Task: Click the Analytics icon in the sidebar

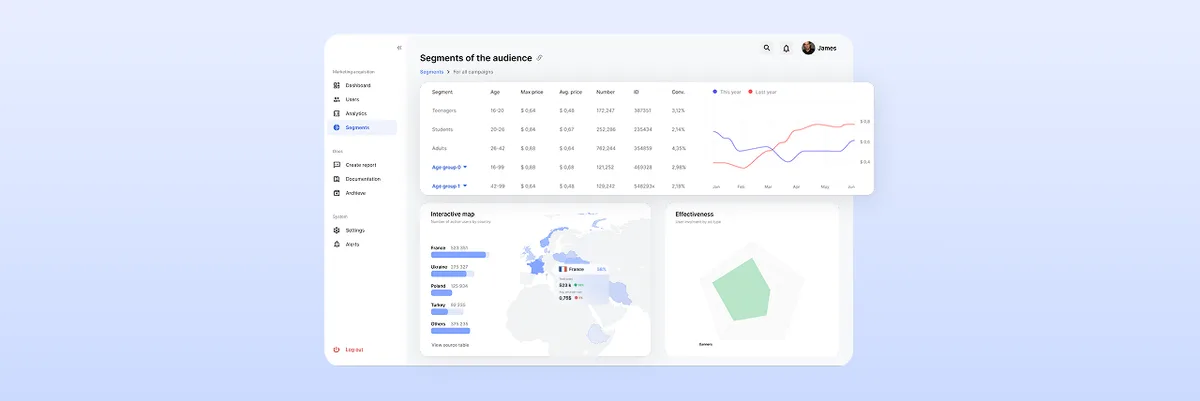Action: pyautogui.click(x=337, y=113)
